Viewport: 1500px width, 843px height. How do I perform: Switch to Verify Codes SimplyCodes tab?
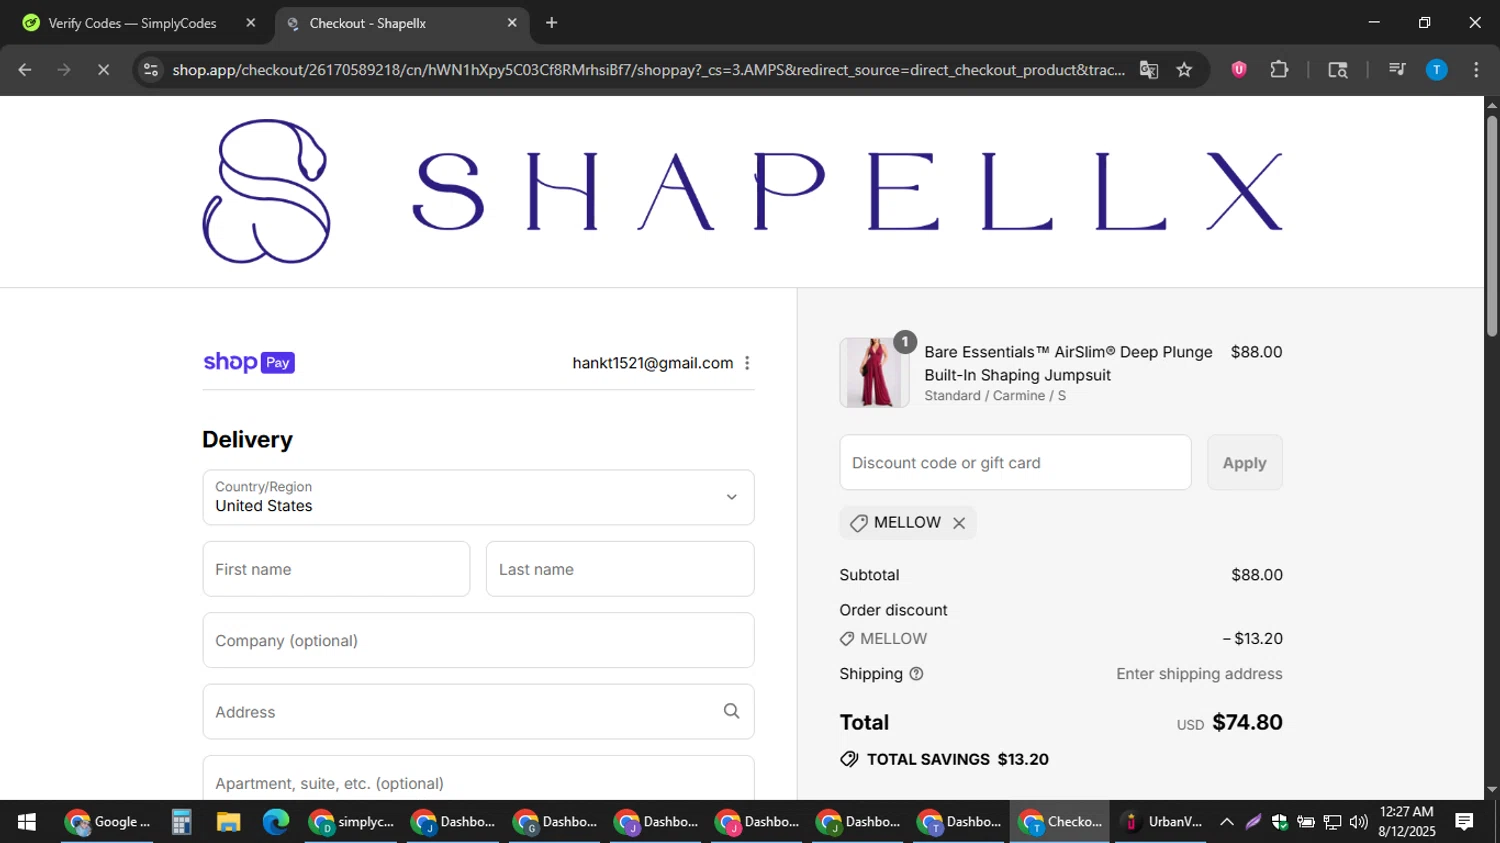click(133, 23)
